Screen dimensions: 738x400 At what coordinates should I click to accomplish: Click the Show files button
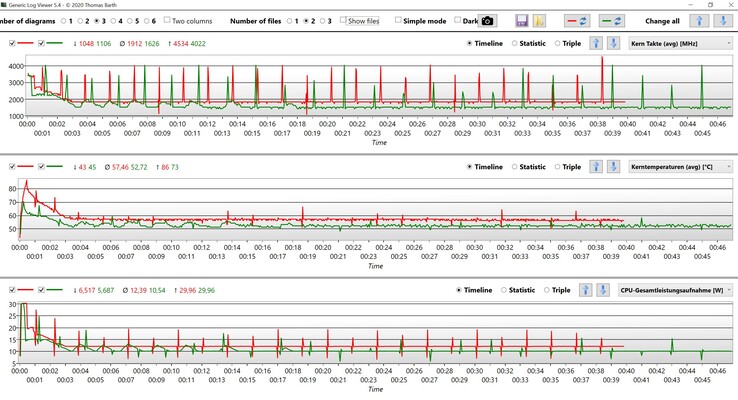coord(360,20)
